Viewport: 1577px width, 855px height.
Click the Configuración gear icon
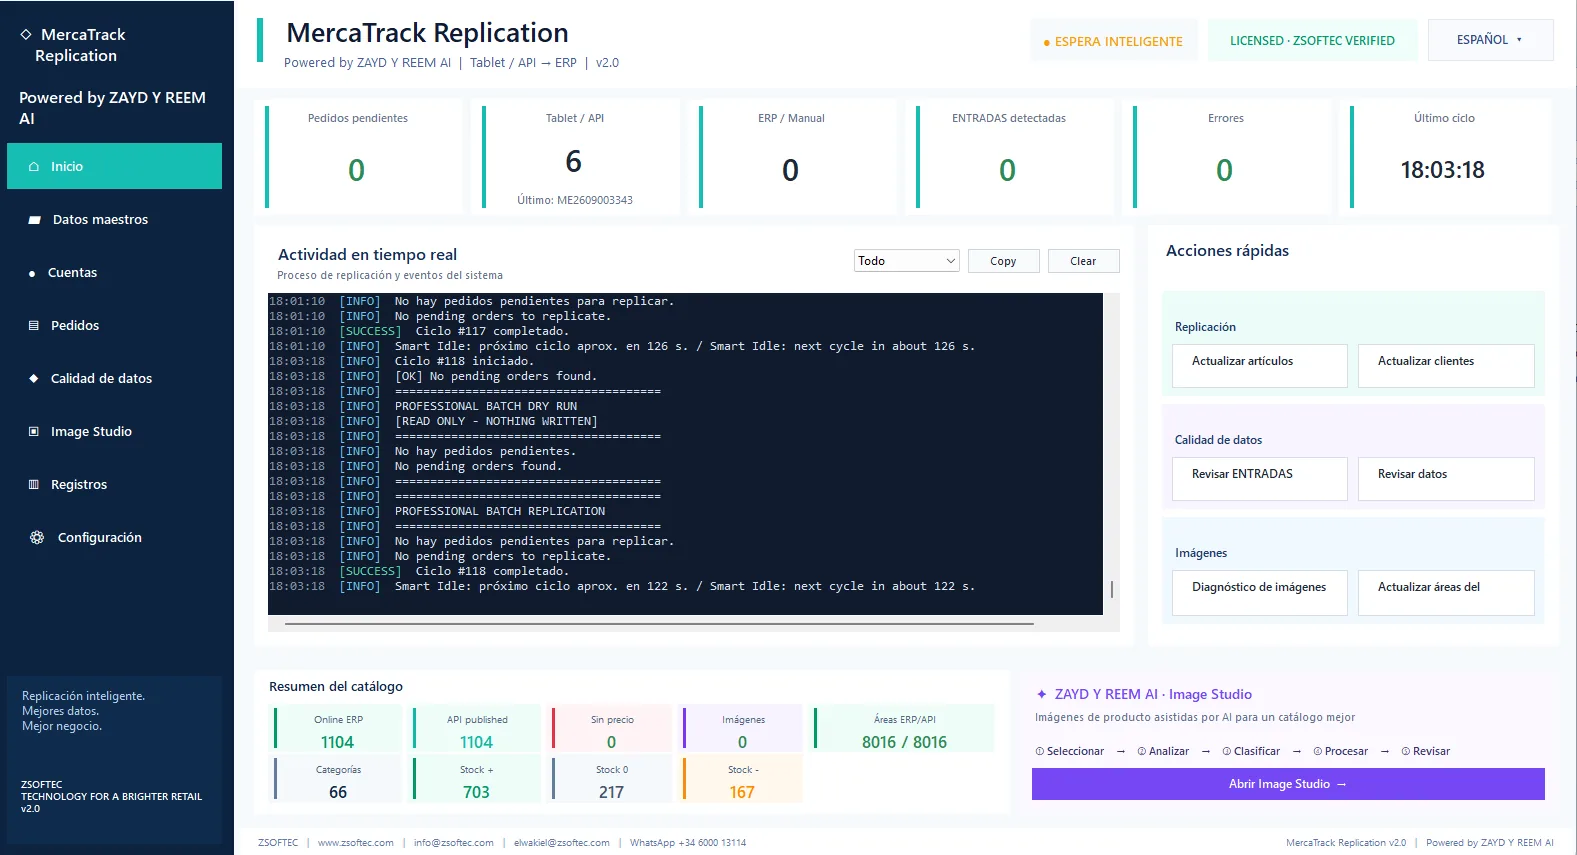pyautogui.click(x=37, y=538)
